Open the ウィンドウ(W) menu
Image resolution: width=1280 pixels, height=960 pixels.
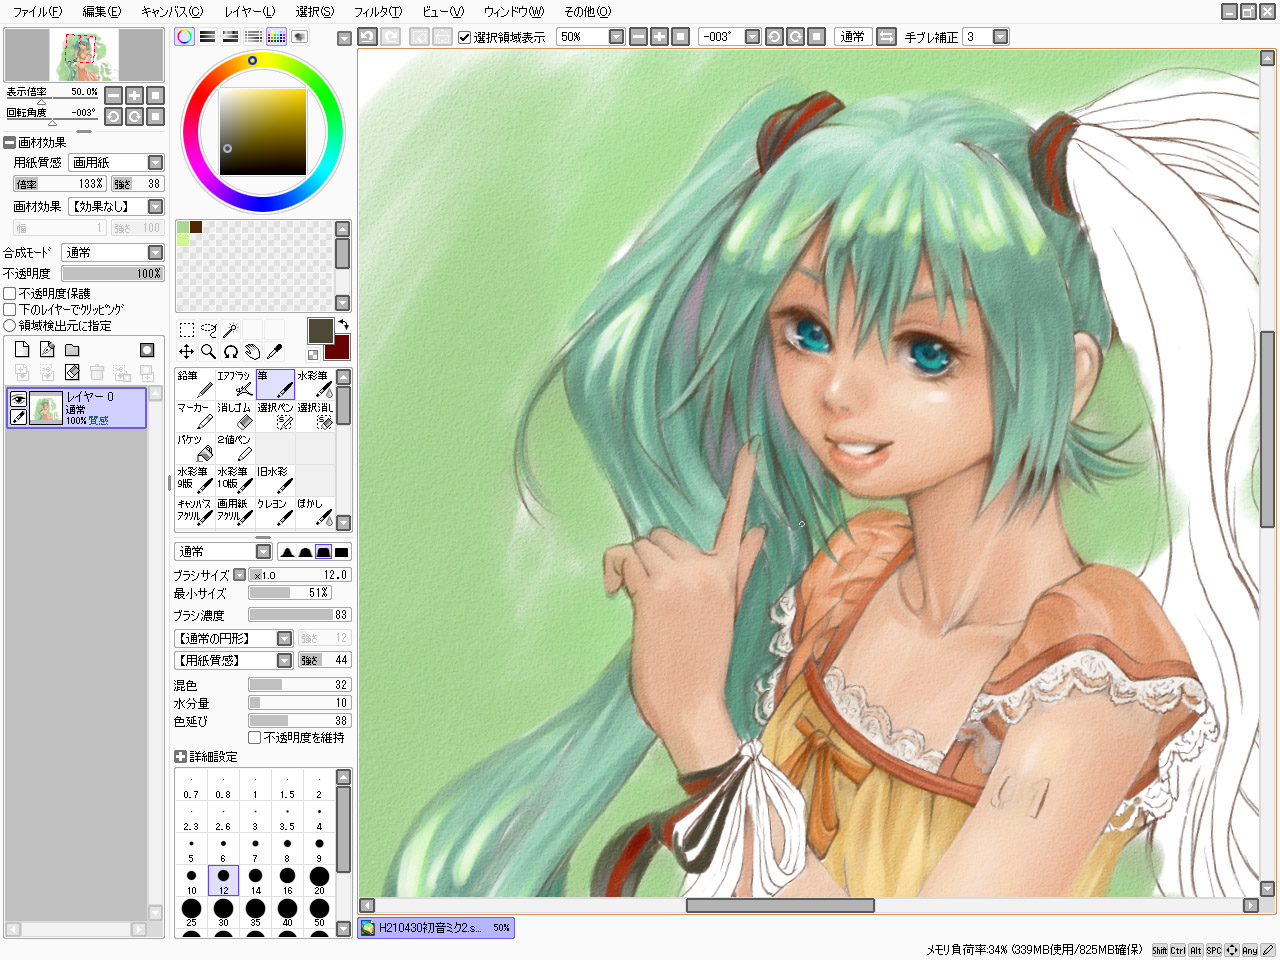click(x=513, y=12)
